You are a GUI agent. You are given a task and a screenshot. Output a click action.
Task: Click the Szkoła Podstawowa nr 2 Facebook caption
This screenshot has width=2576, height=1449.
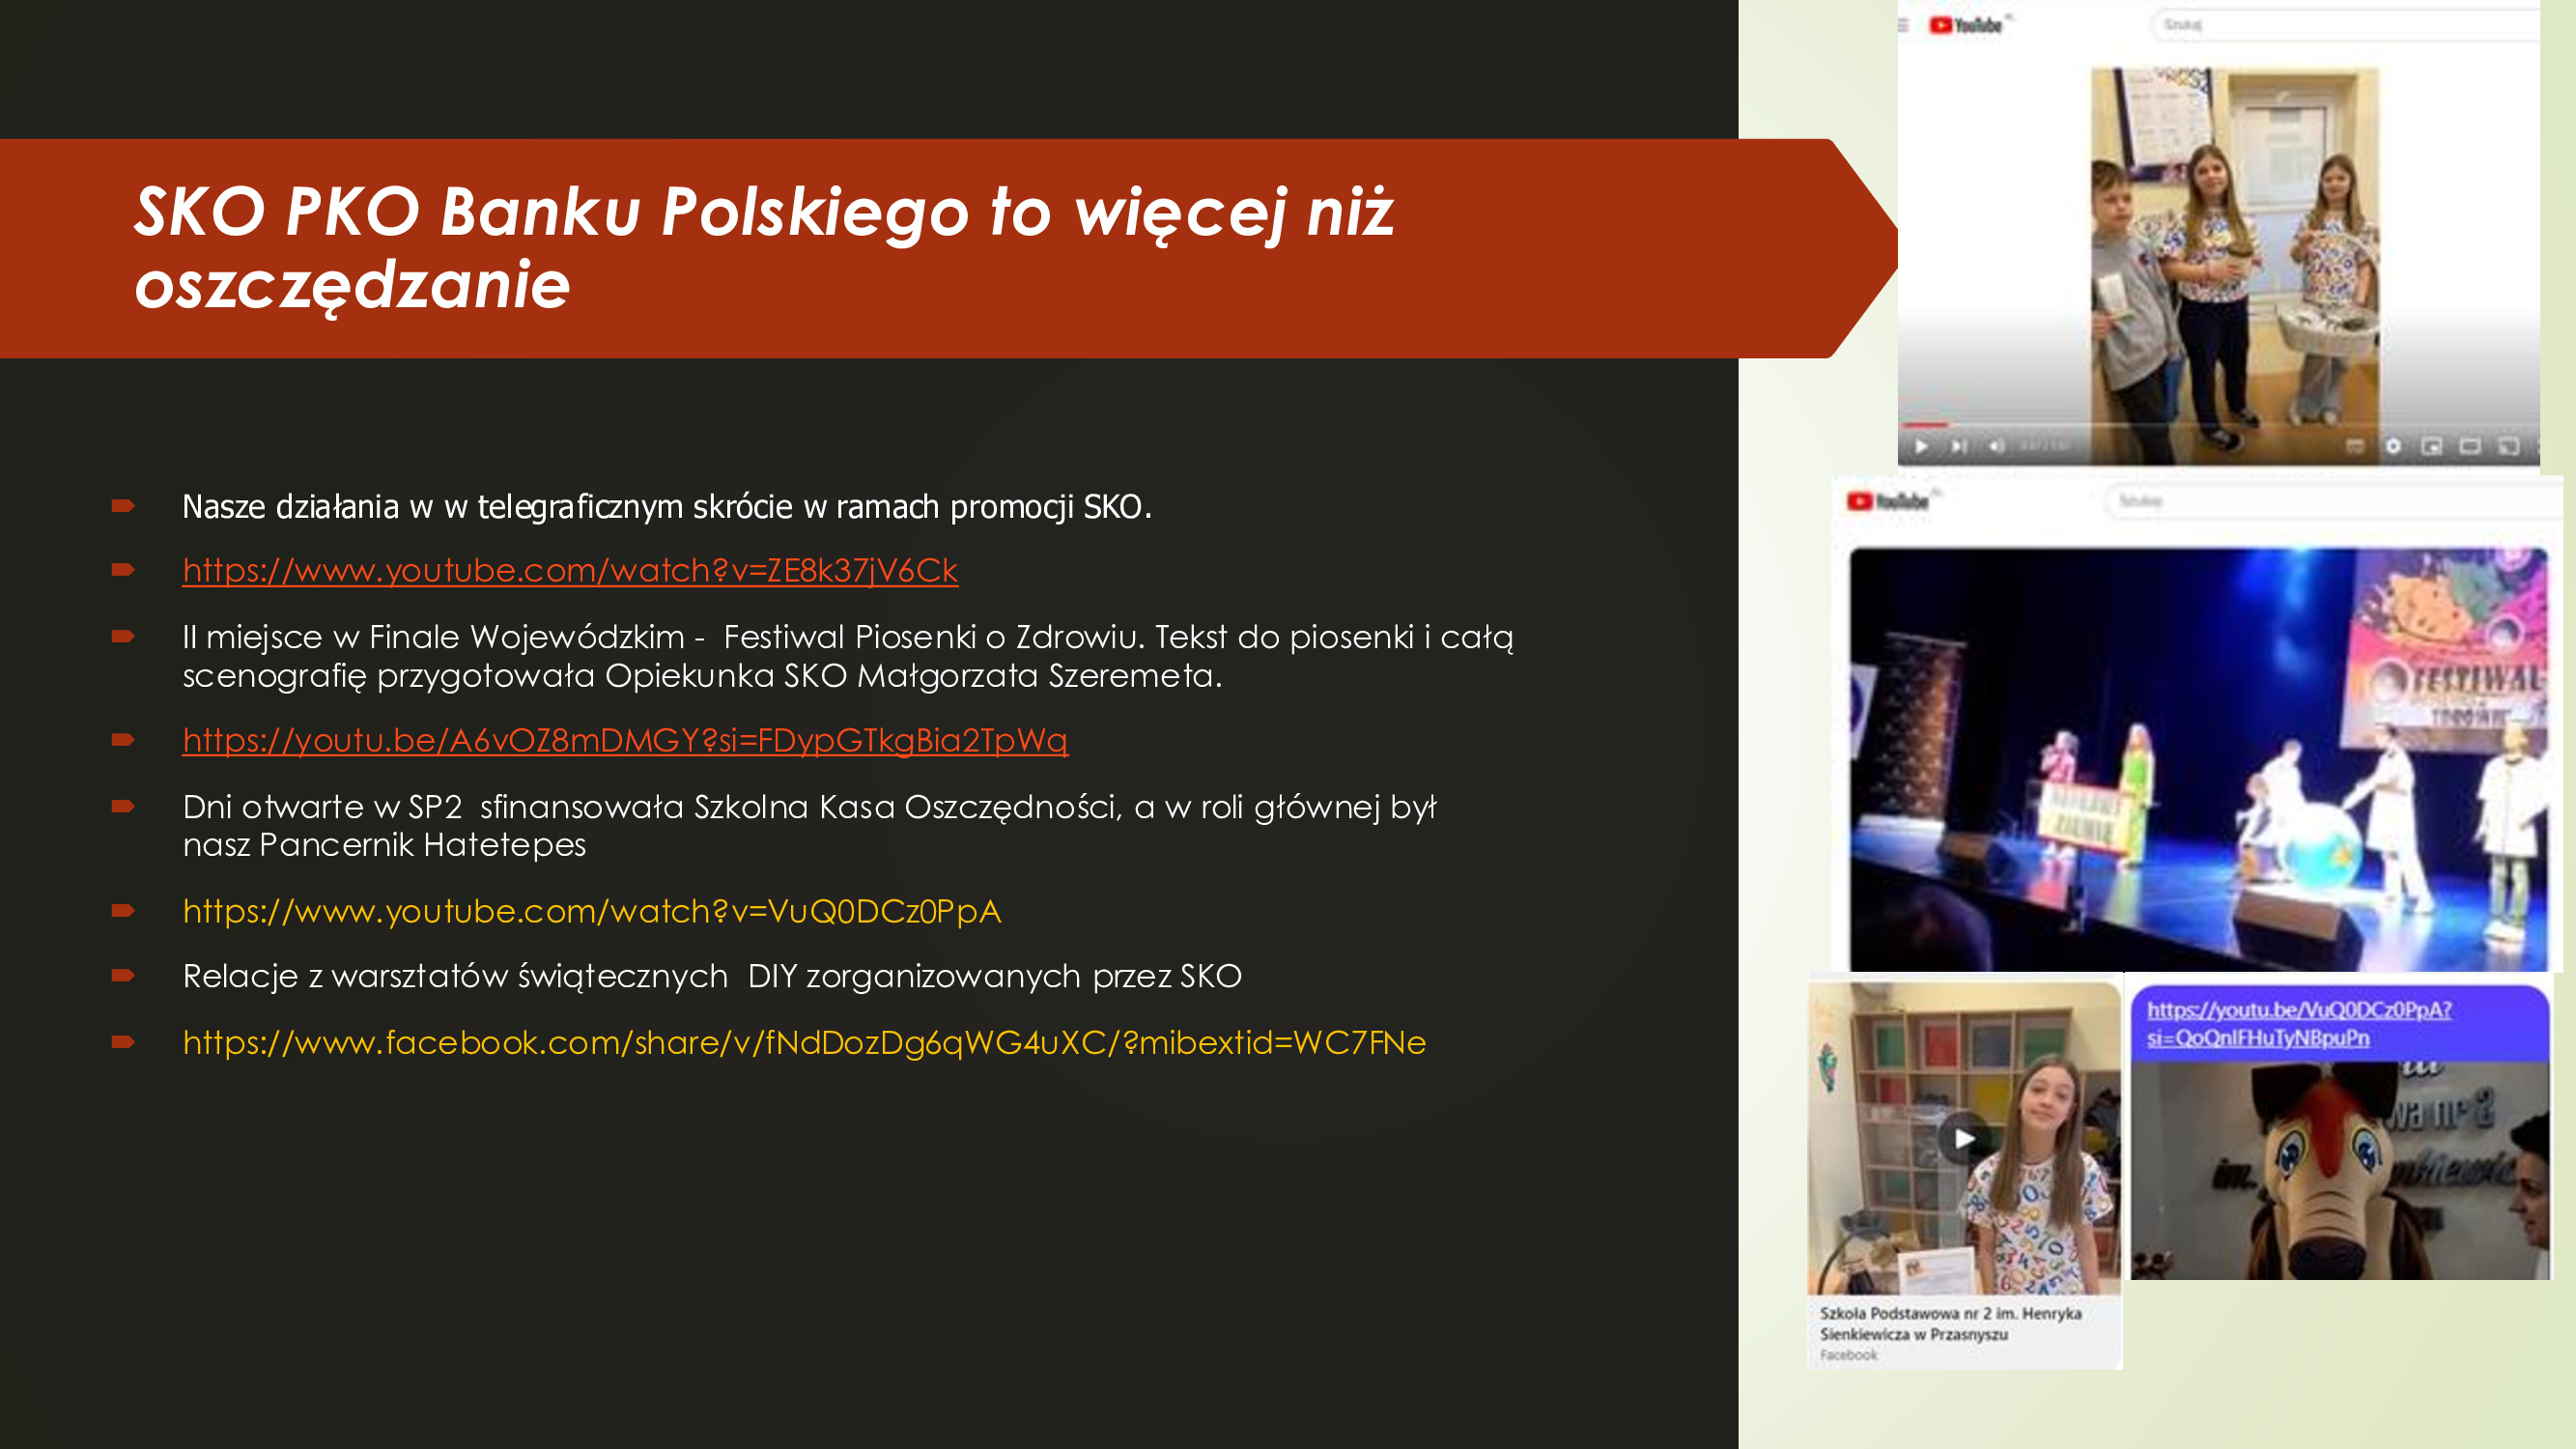coord(1950,1323)
